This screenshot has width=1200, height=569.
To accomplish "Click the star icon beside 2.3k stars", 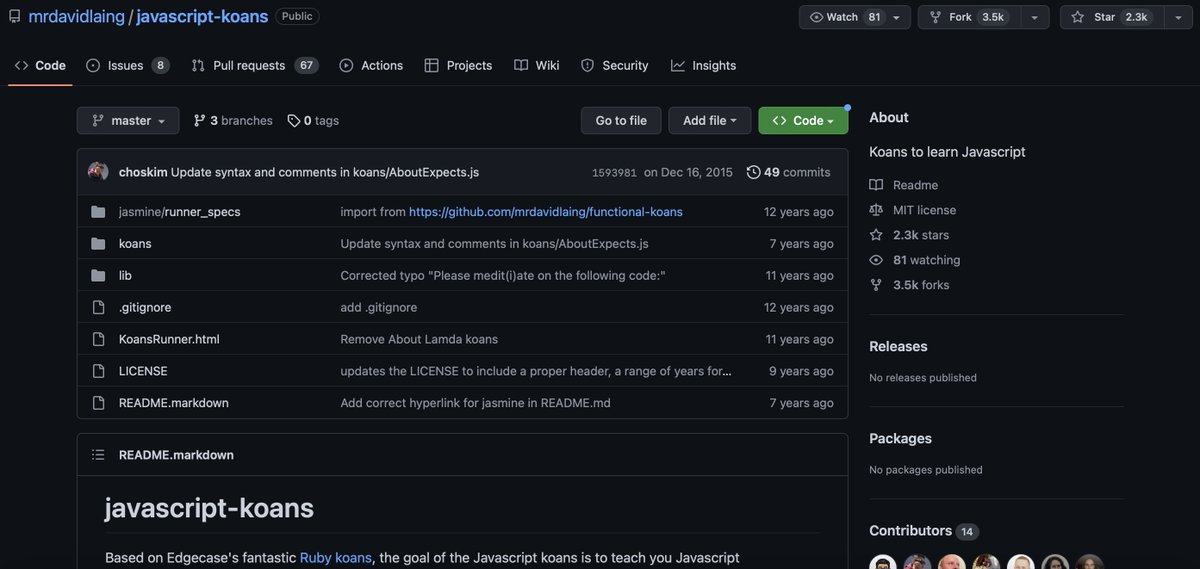I will (876, 235).
